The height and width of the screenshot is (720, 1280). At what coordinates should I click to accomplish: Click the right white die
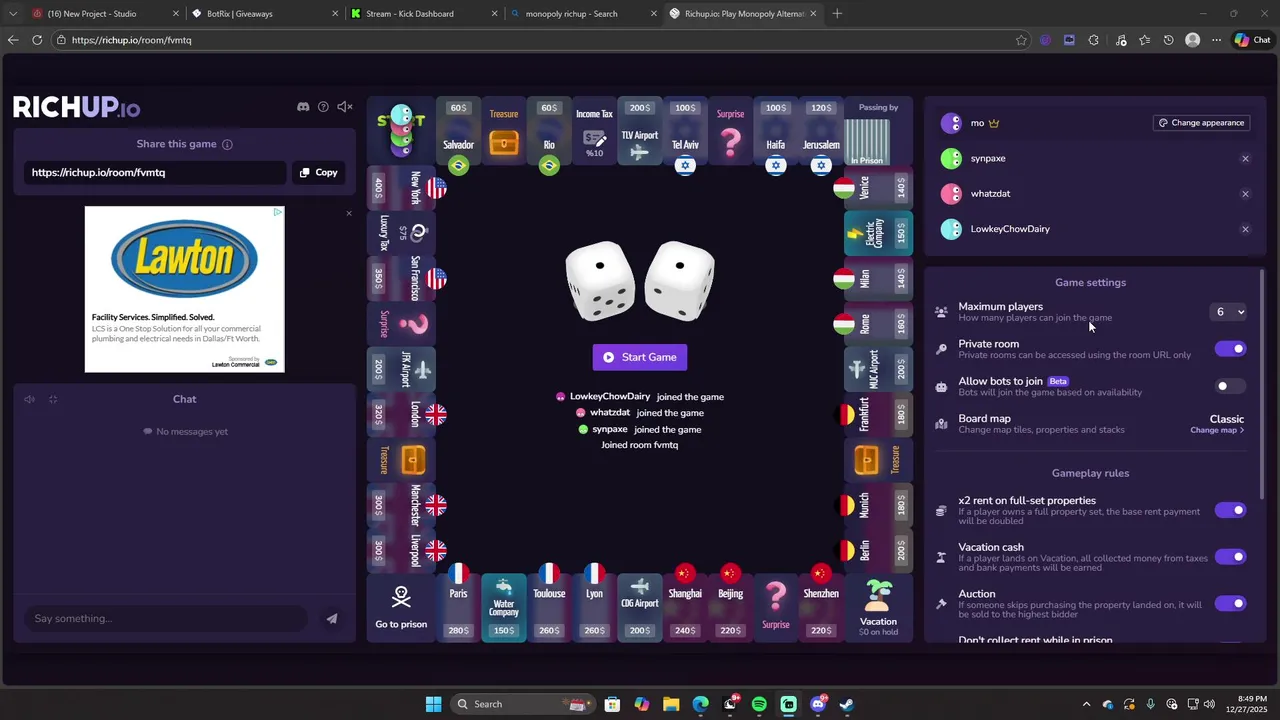tap(680, 281)
